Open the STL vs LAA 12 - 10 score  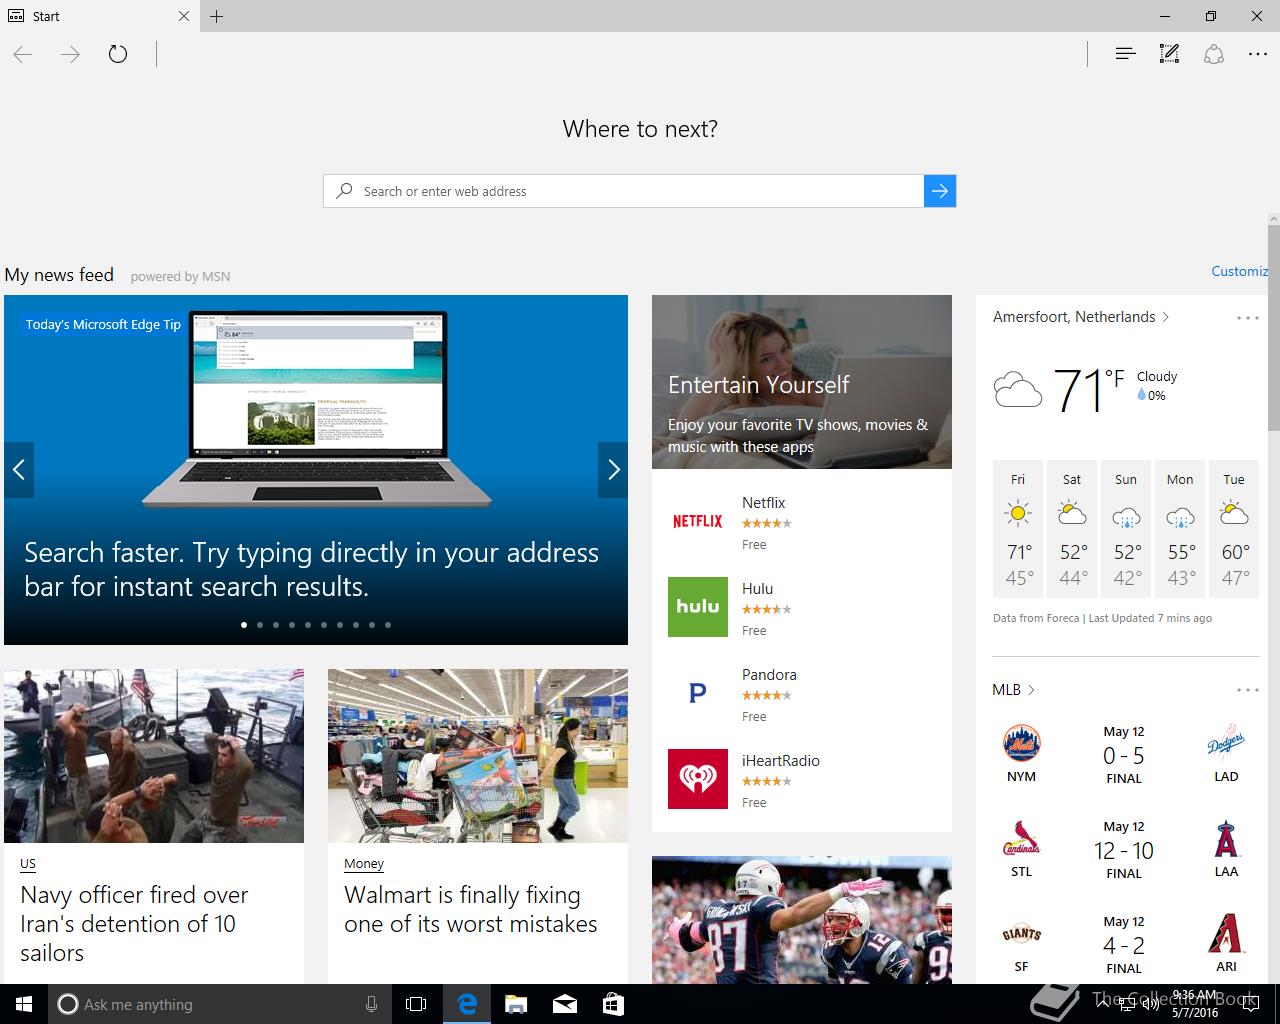[x=1124, y=851]
